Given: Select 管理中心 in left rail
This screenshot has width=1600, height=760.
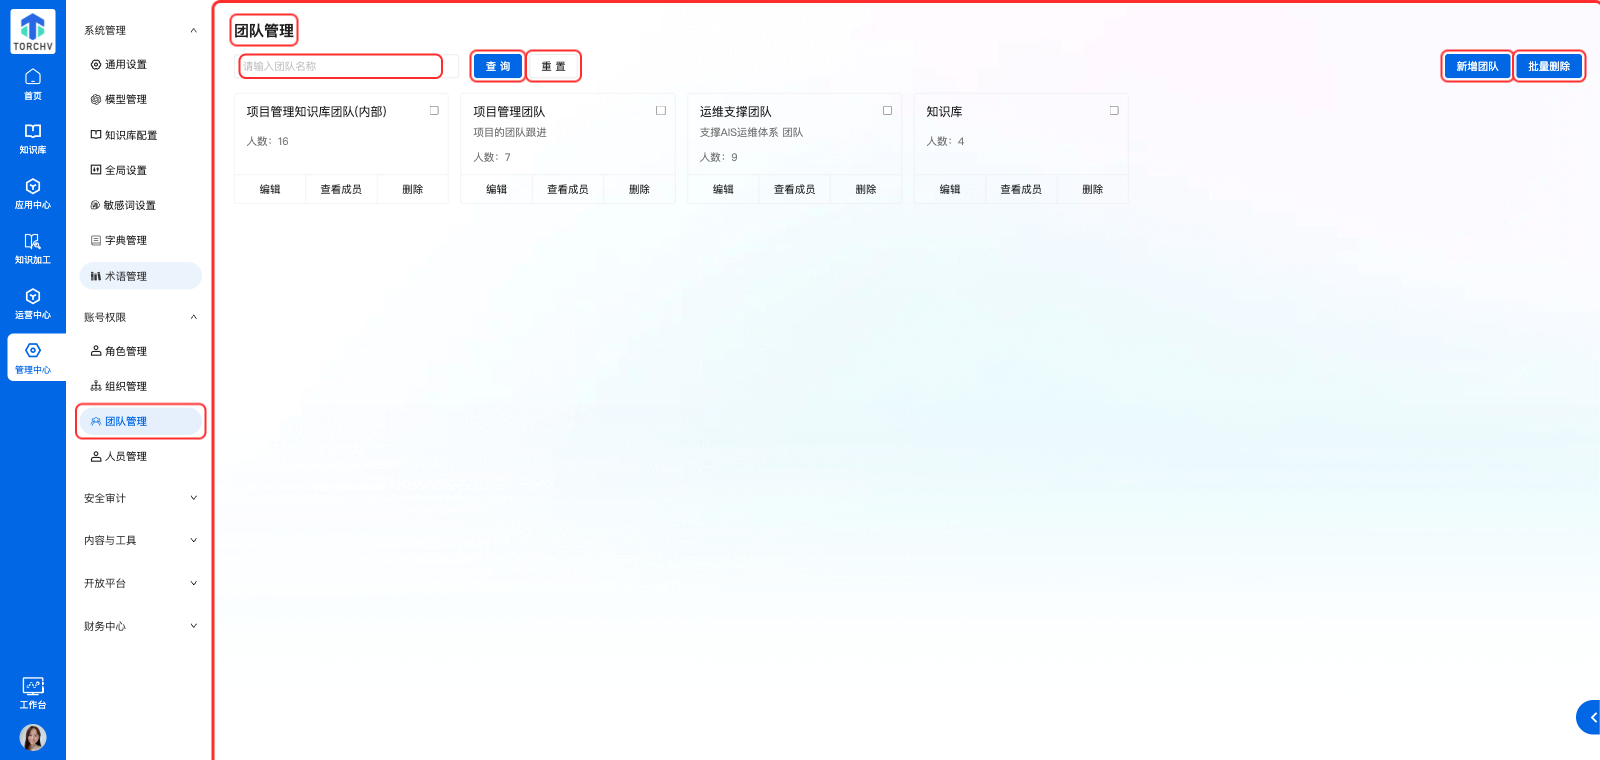Looking at the screenshot, I should point(33,358).
